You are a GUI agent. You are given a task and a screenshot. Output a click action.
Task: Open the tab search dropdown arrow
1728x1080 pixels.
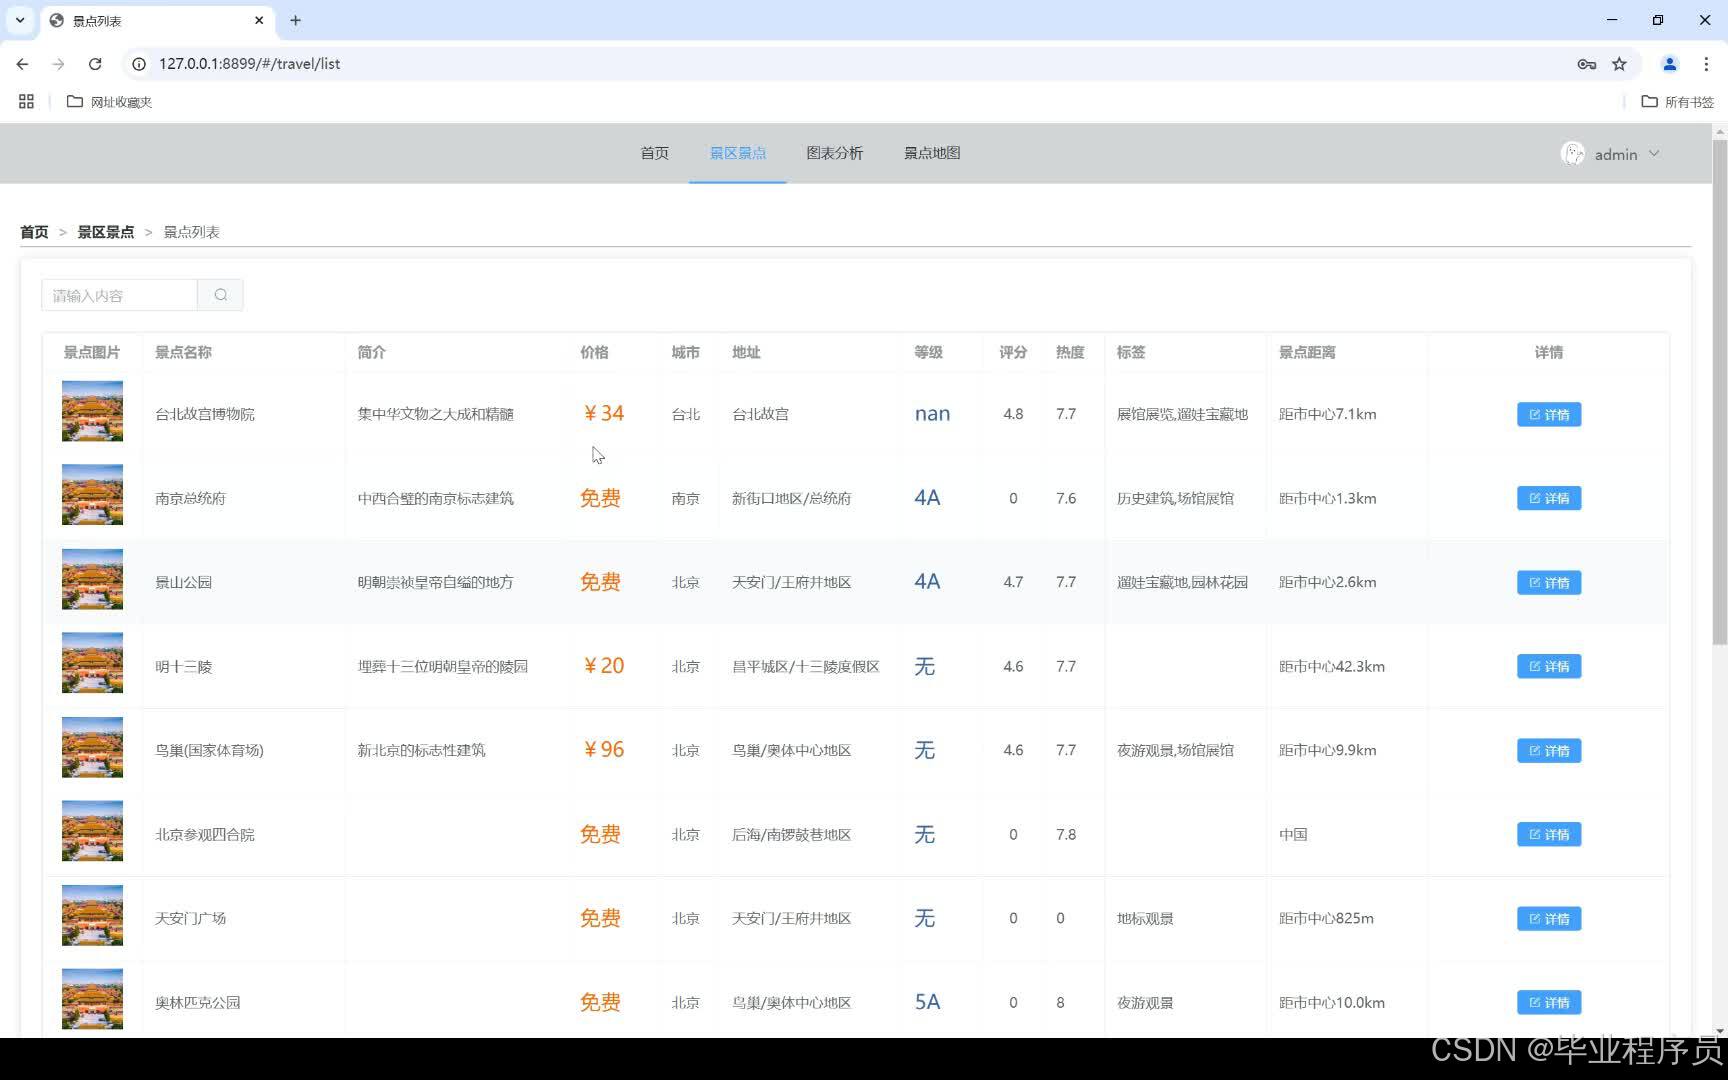(x=20, y=20)
